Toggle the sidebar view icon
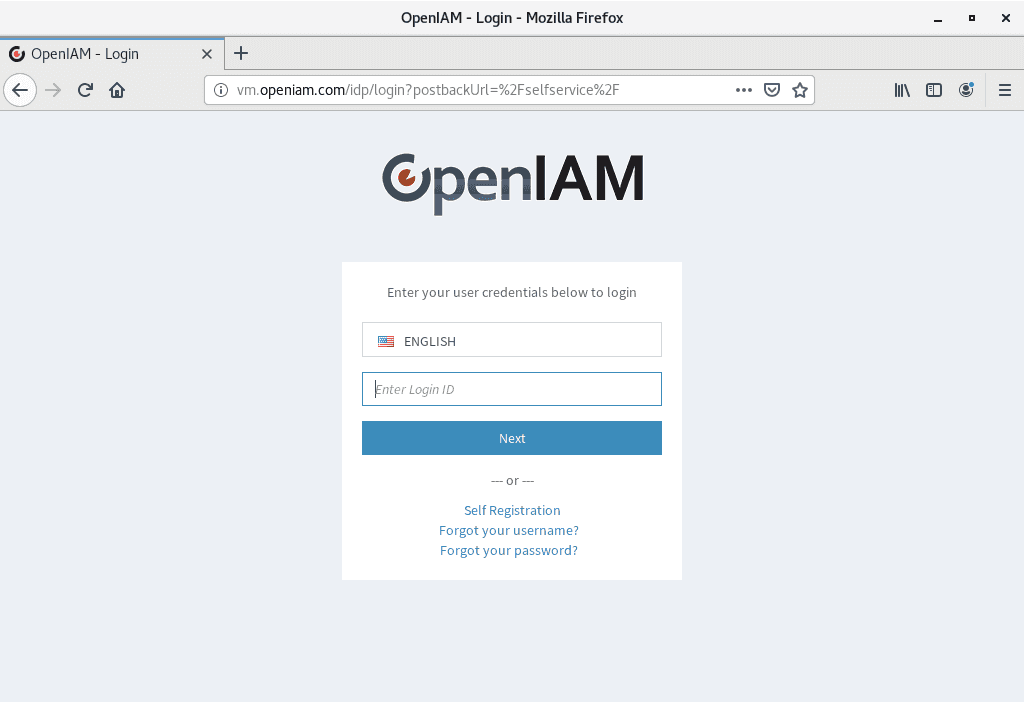 (934, 90)
